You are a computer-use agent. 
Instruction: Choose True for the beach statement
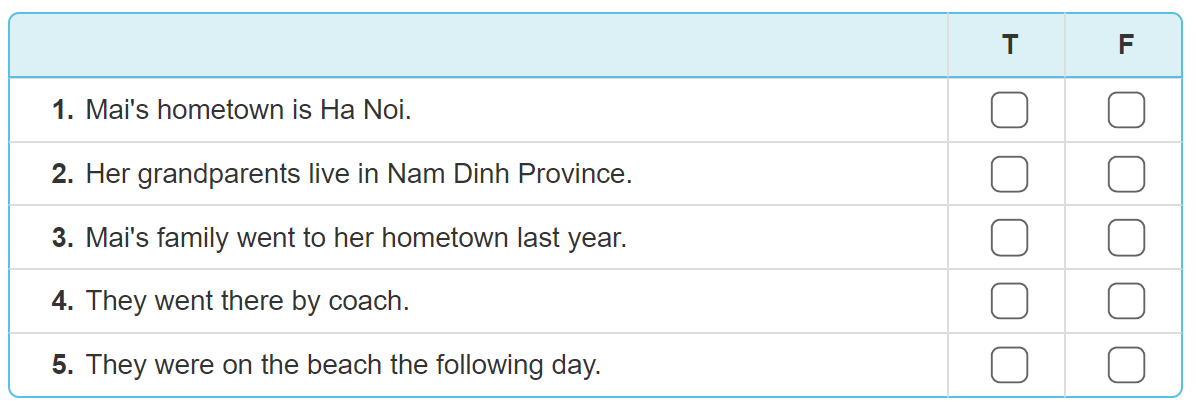1009,365
